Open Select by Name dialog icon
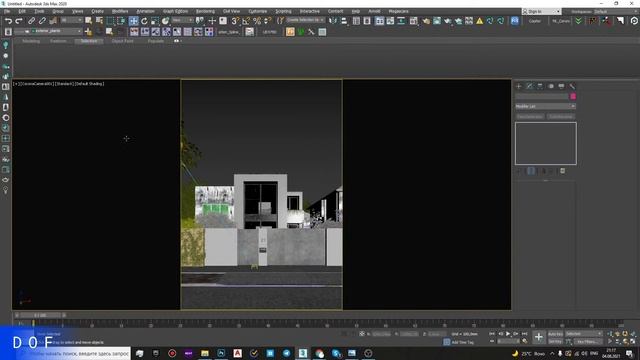Viewport: 640px width, 360px height. [x=99, y=21]
